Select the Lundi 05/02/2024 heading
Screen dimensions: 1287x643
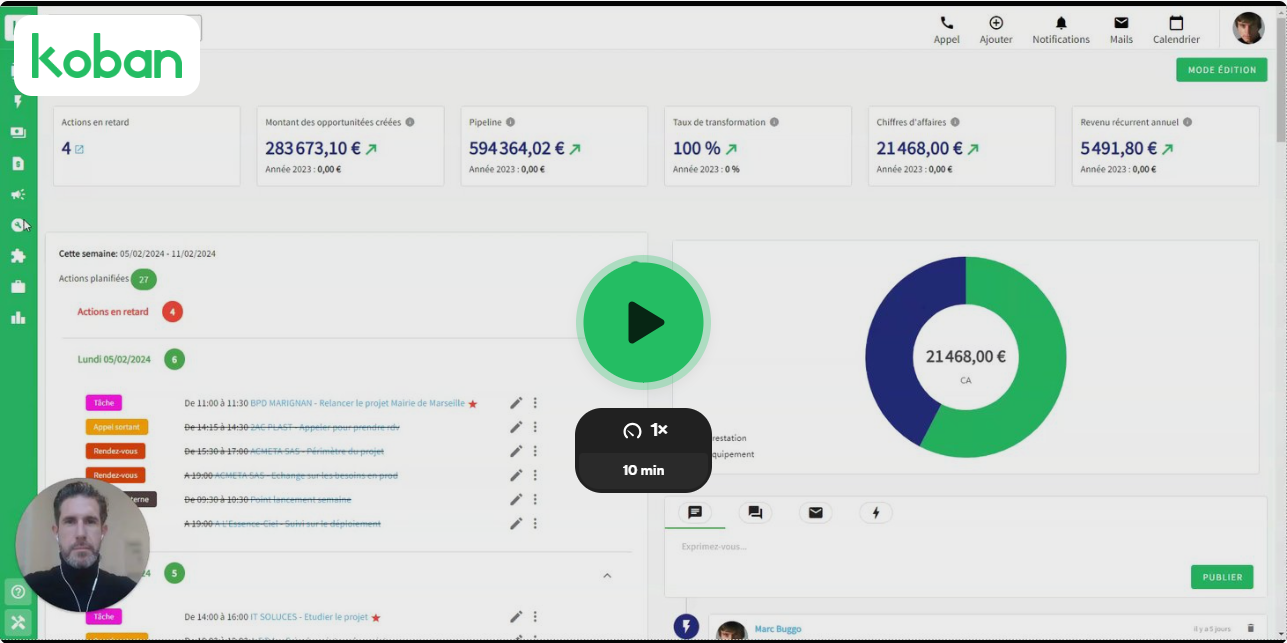click(114, 359)
